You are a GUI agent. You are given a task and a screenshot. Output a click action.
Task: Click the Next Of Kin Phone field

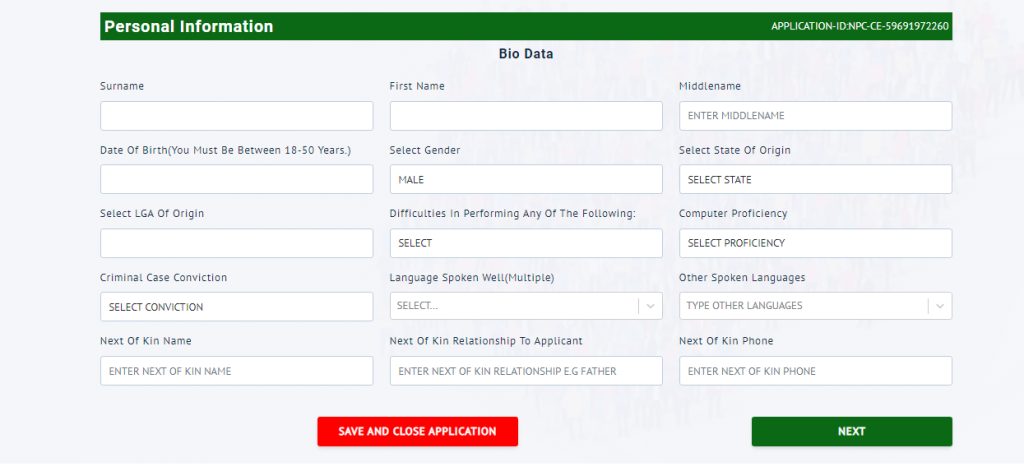point(815,370)
